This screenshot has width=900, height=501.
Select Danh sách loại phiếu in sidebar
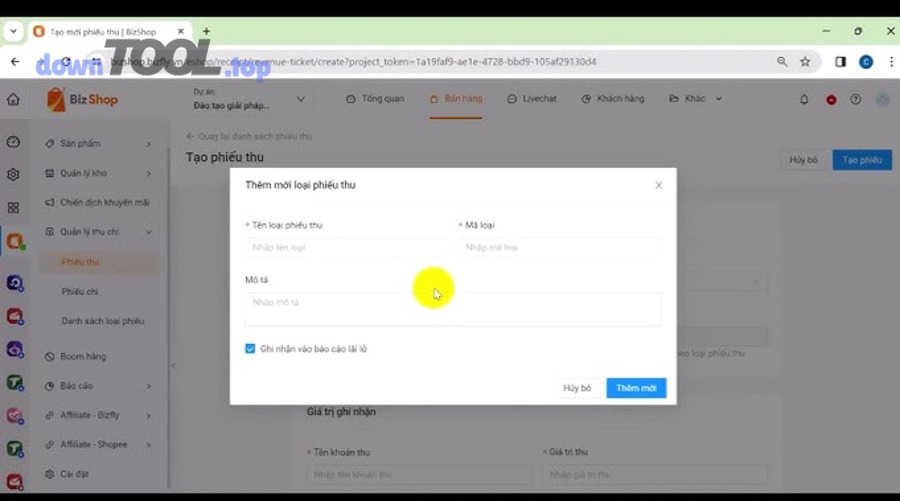coord(103,321)
